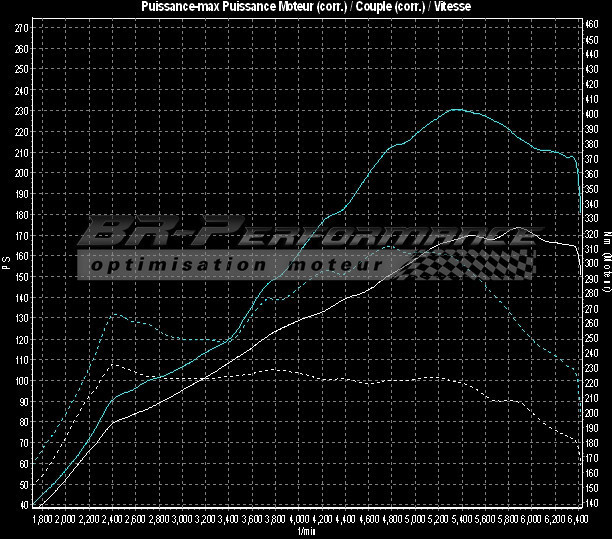Select the 4,000 tick on the rpm axis

299,520
